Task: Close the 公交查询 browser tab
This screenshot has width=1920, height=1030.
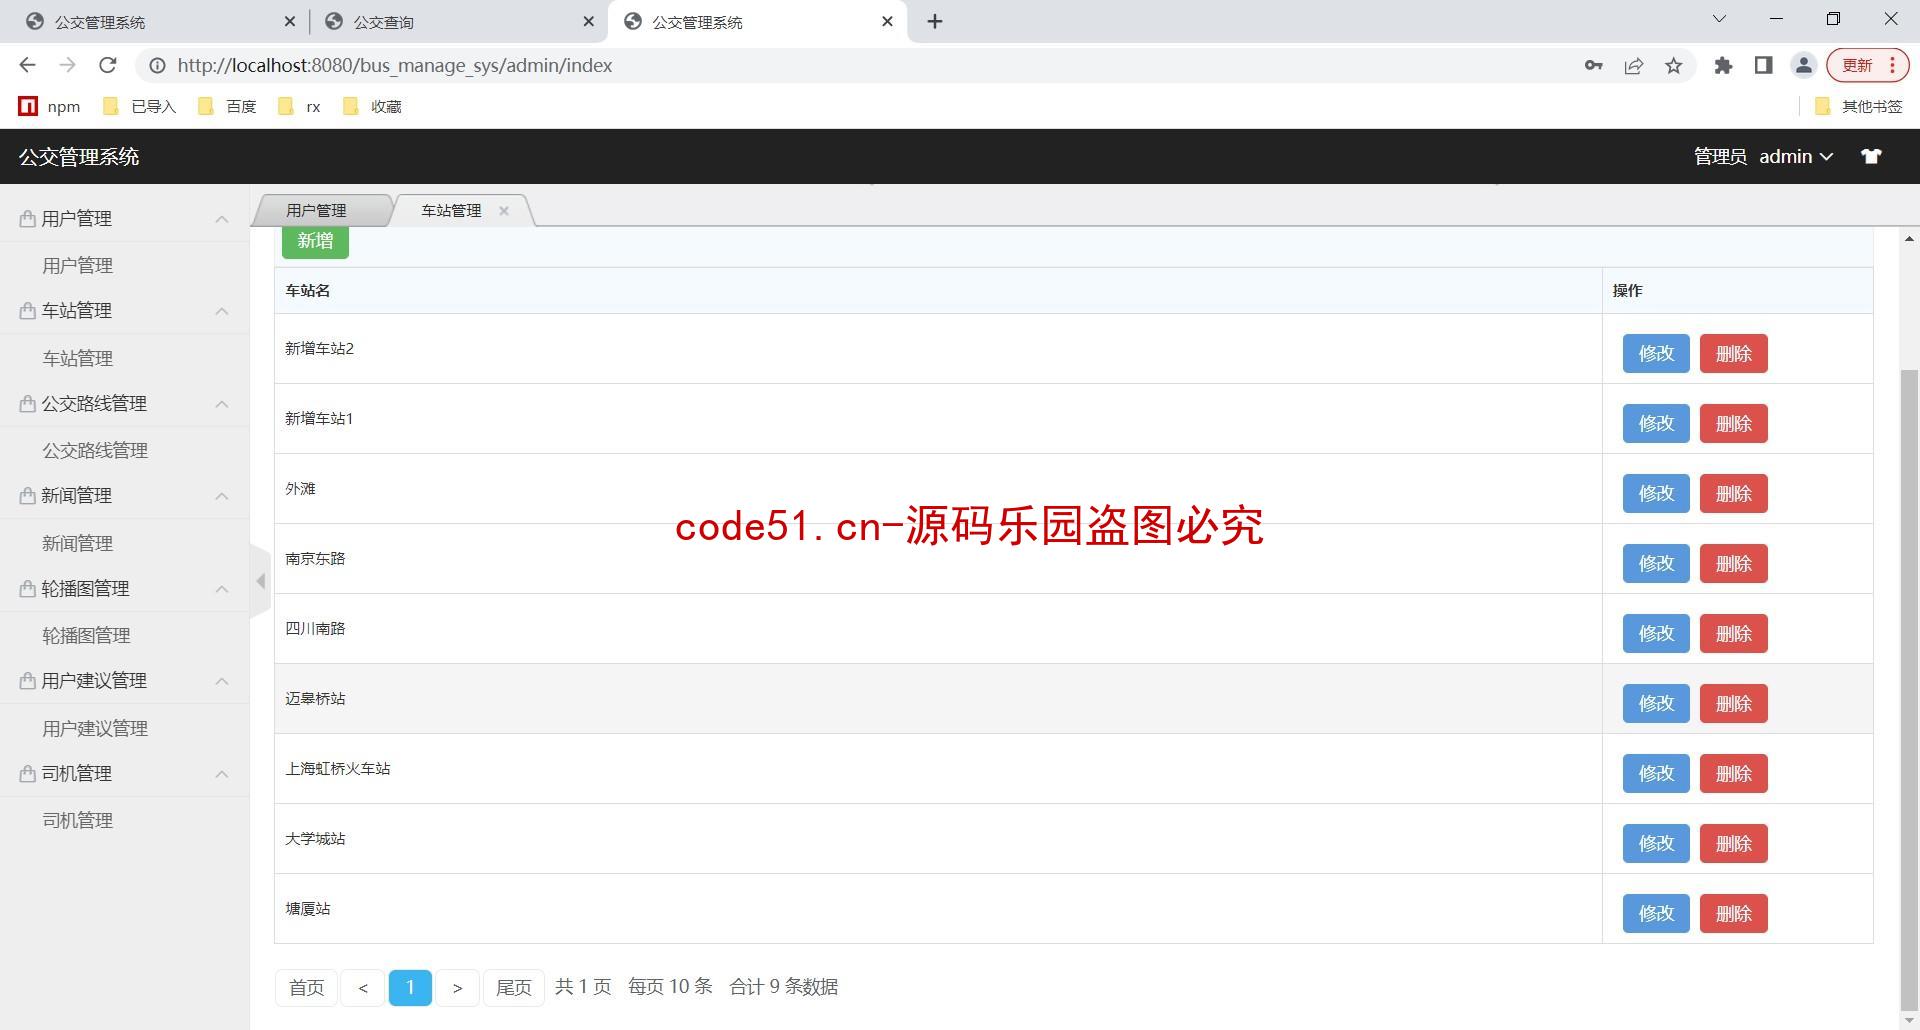Action: point(588,21)
